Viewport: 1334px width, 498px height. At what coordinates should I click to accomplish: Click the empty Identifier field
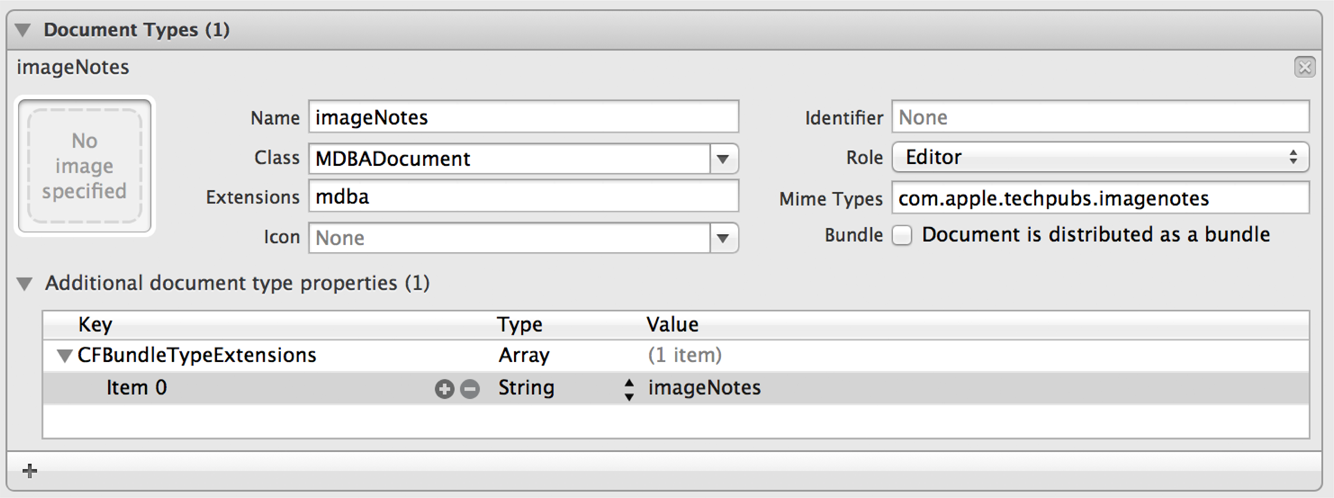coord(1099,117)
